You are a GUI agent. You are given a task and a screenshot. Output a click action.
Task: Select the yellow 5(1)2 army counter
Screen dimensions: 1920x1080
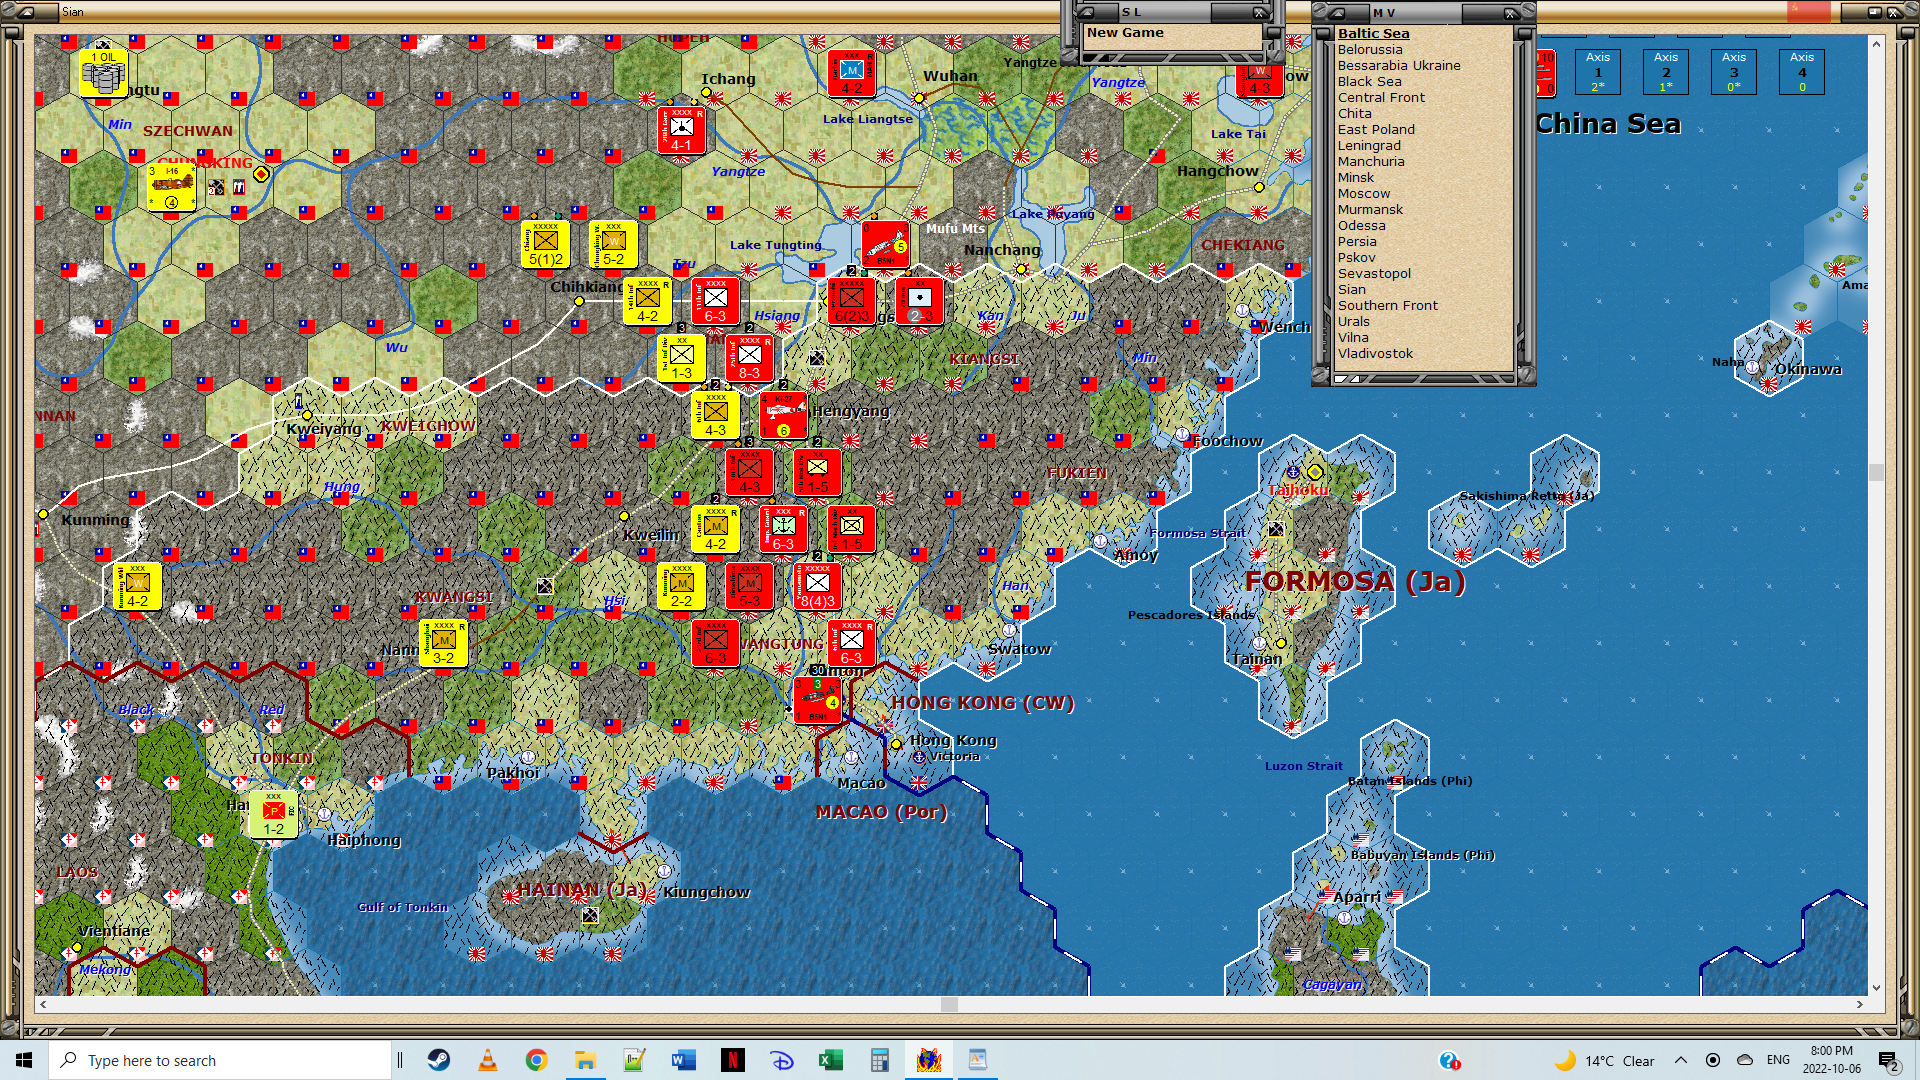coord(545,244)
